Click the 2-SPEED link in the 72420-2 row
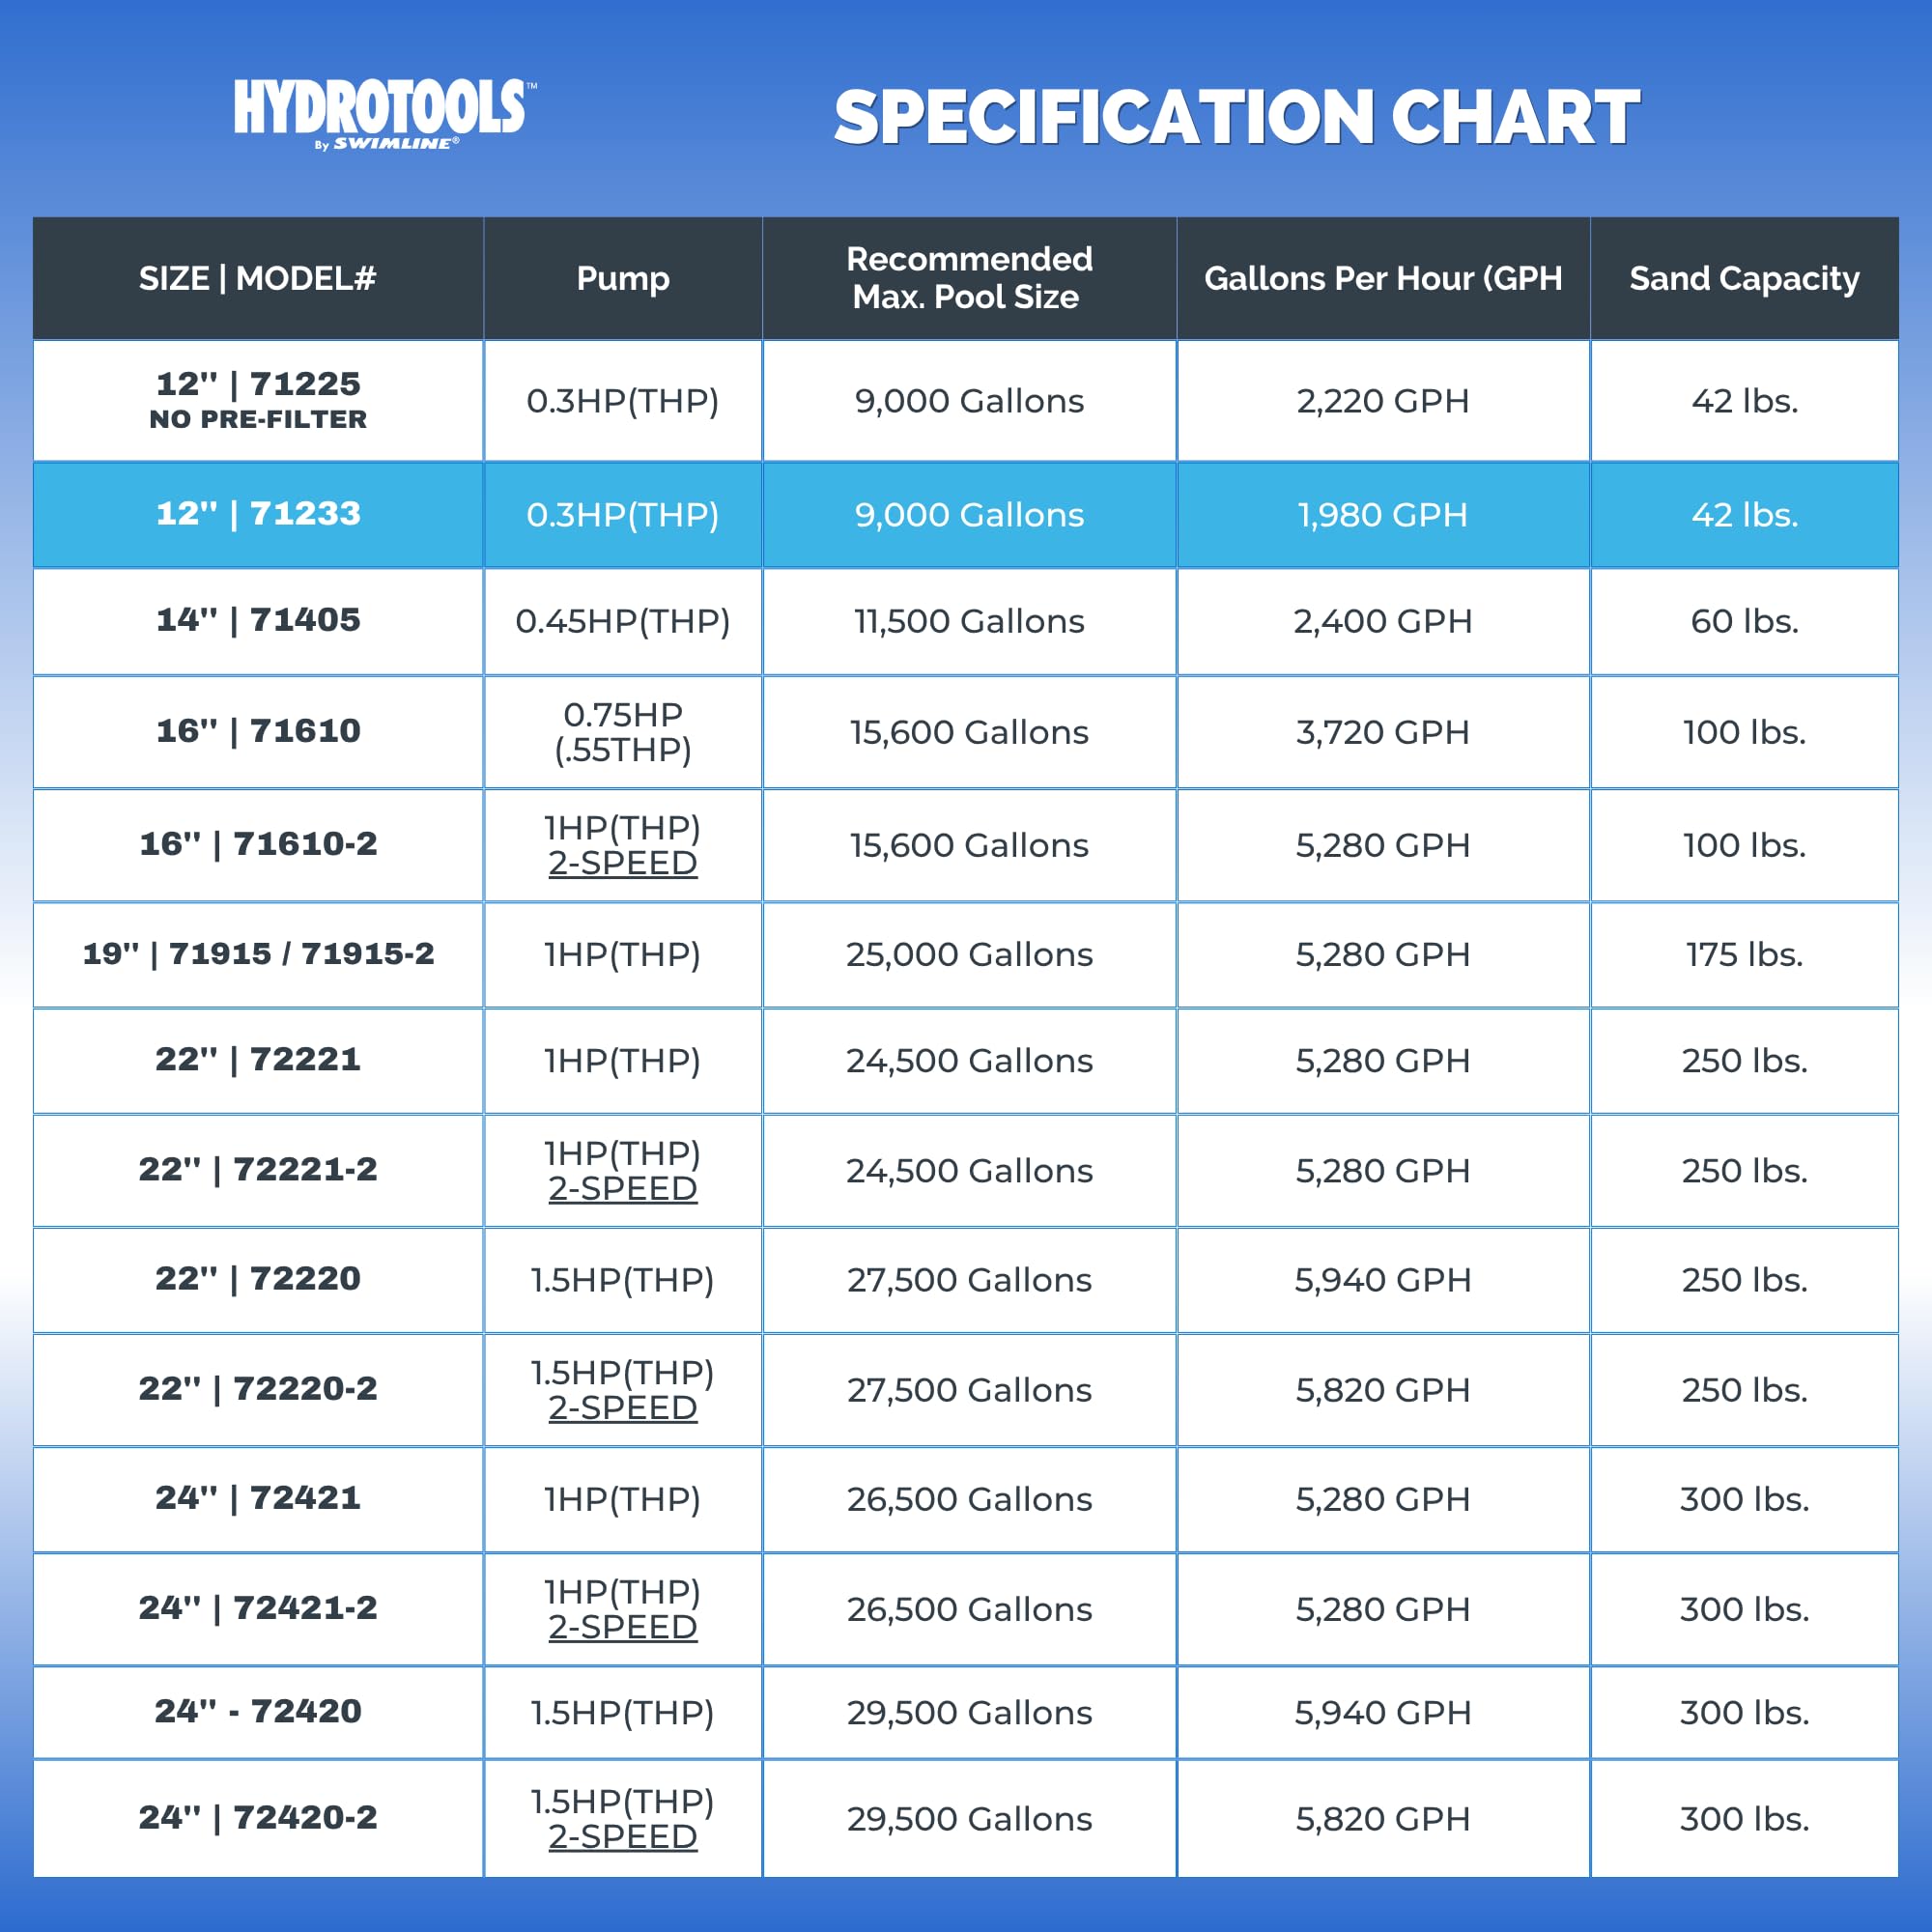This screenshot has height=1932, width=1932. coord(622,1836)
